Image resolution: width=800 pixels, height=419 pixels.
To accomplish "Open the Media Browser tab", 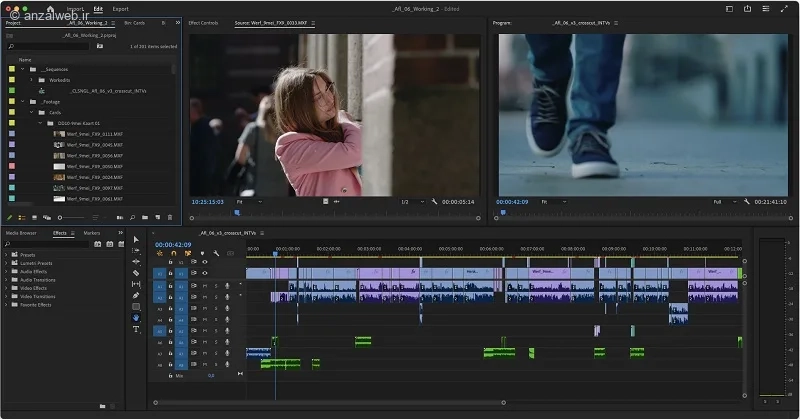I will [x=21, y=233].
